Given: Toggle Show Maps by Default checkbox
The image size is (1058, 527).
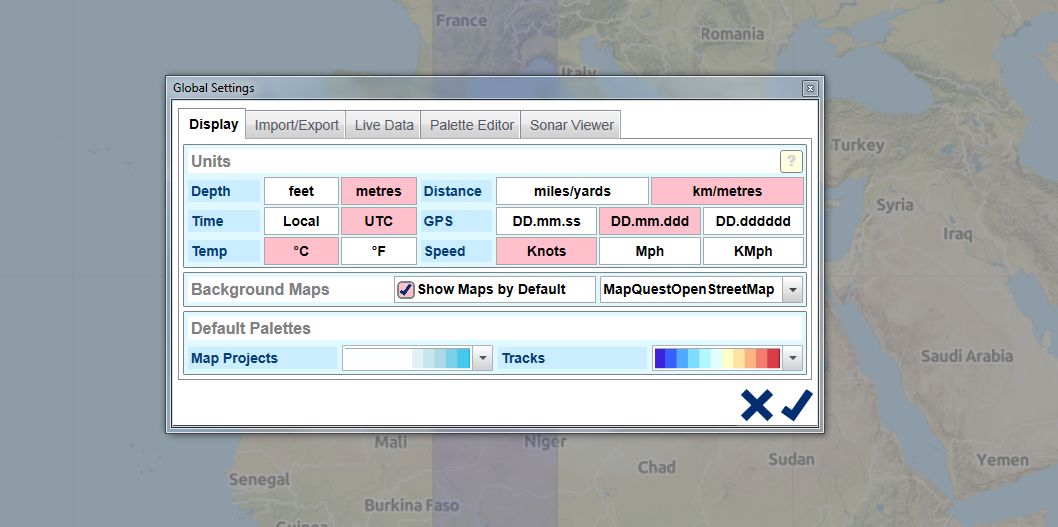Looking at the screenshot, I should (406, 290).
